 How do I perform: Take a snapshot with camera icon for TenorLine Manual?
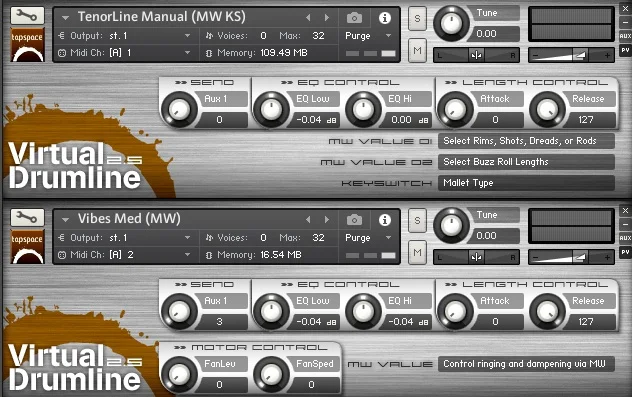[354, 18]
